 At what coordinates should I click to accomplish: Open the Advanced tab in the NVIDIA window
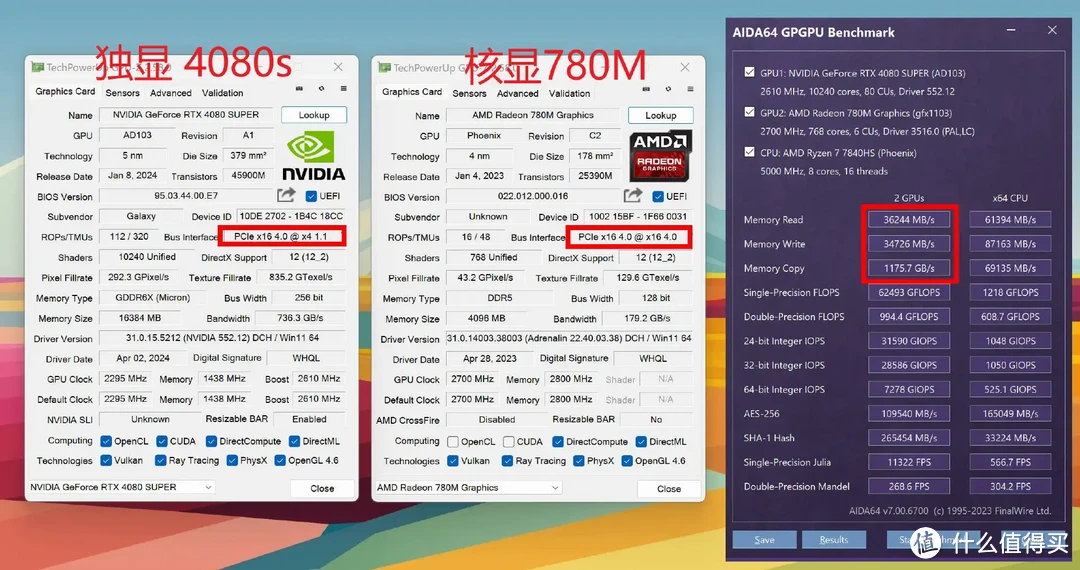[171, 93]
